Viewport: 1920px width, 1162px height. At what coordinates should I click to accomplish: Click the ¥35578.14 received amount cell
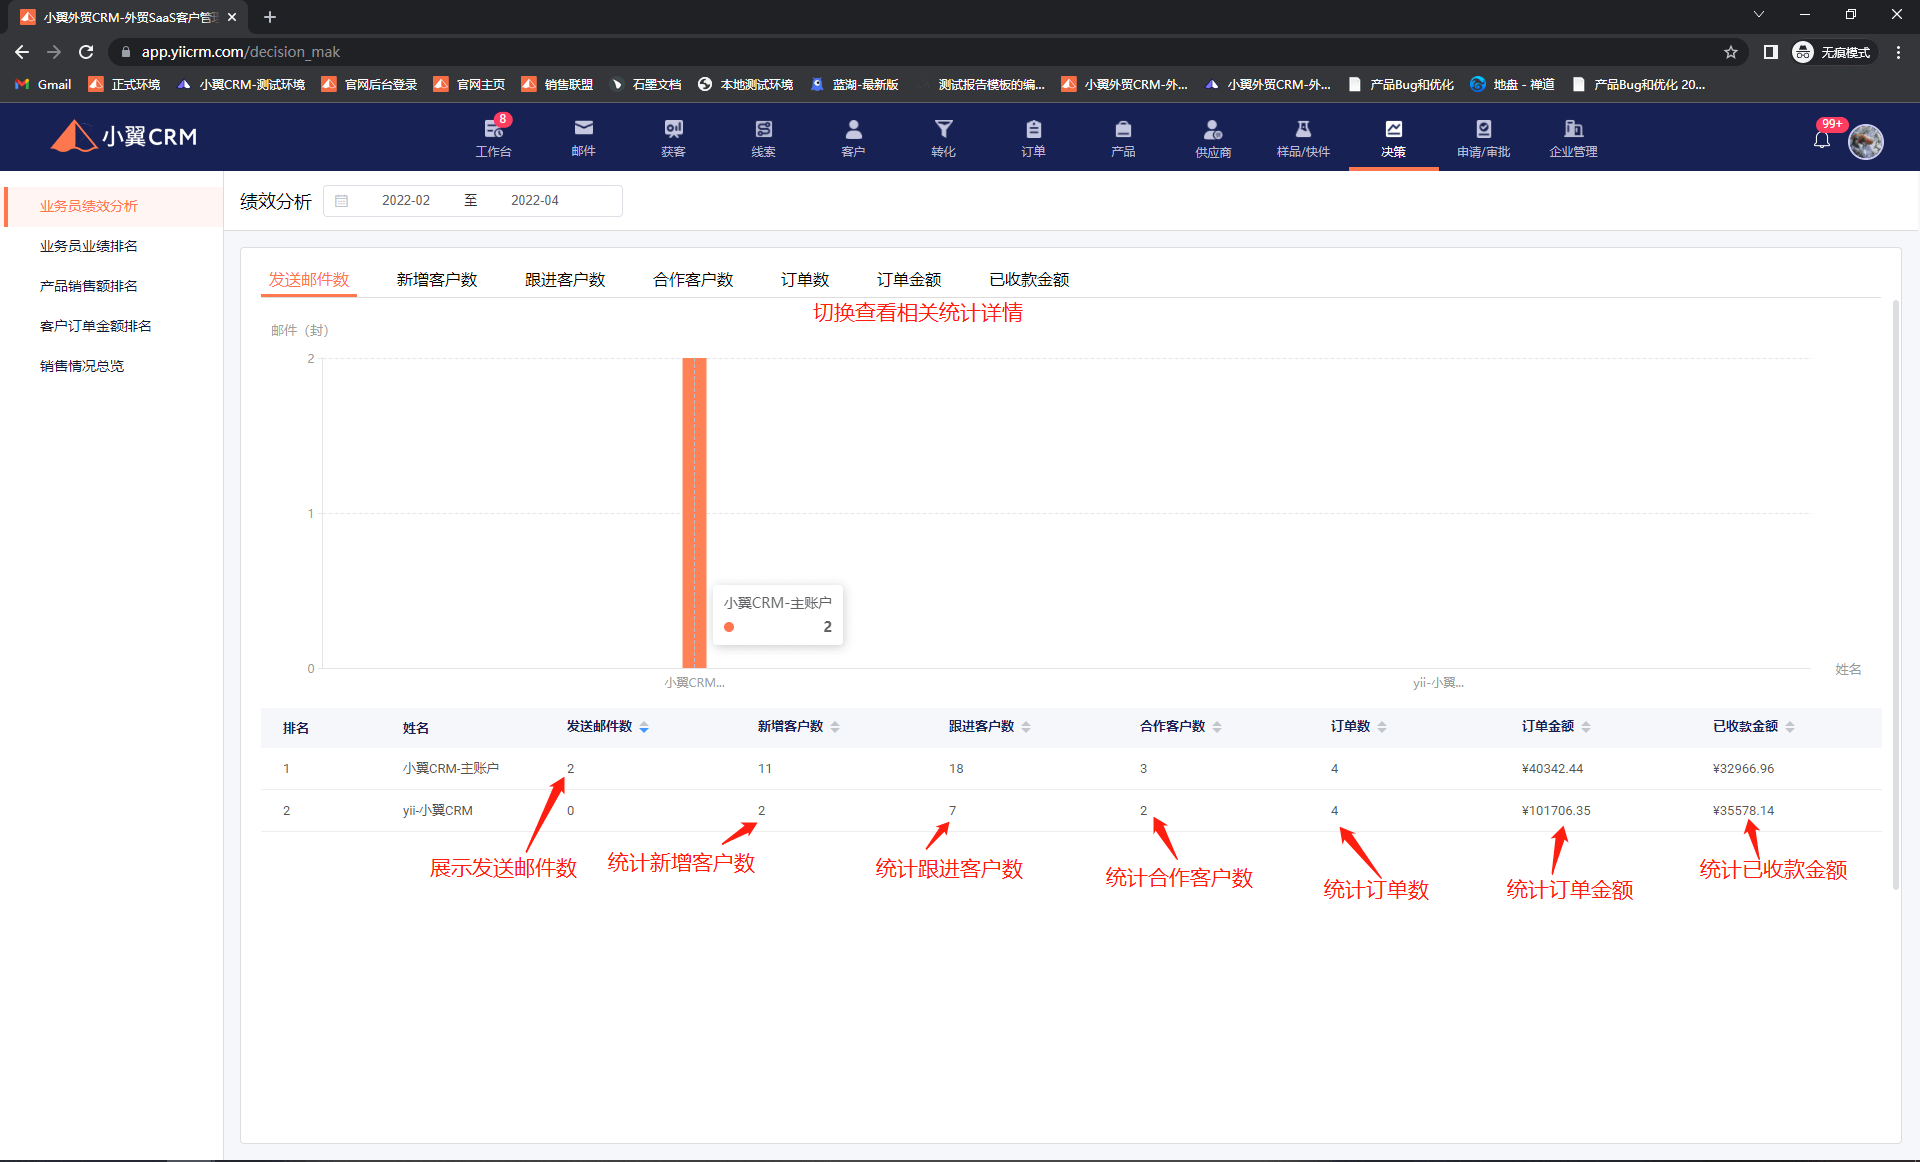(1743, 811)
